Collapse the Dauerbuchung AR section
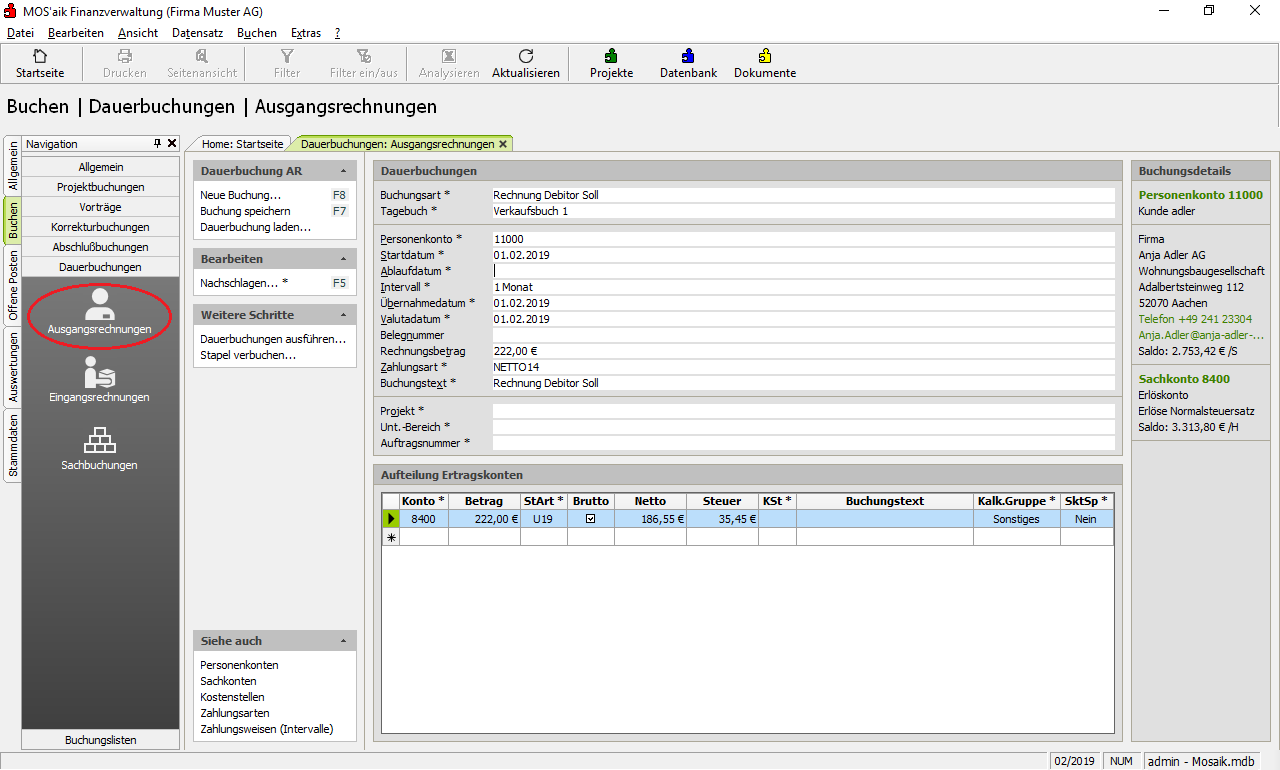 (343, 171)
